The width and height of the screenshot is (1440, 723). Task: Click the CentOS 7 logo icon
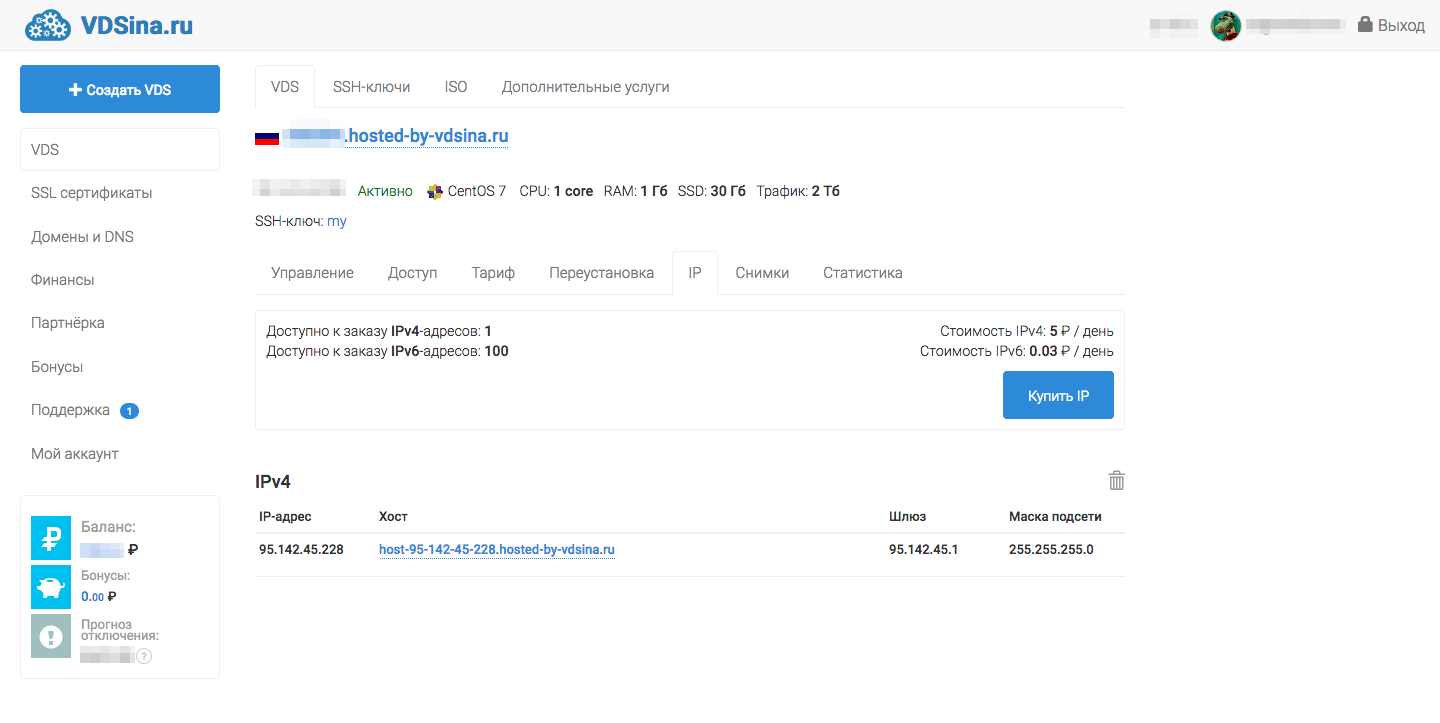[434, 191]
